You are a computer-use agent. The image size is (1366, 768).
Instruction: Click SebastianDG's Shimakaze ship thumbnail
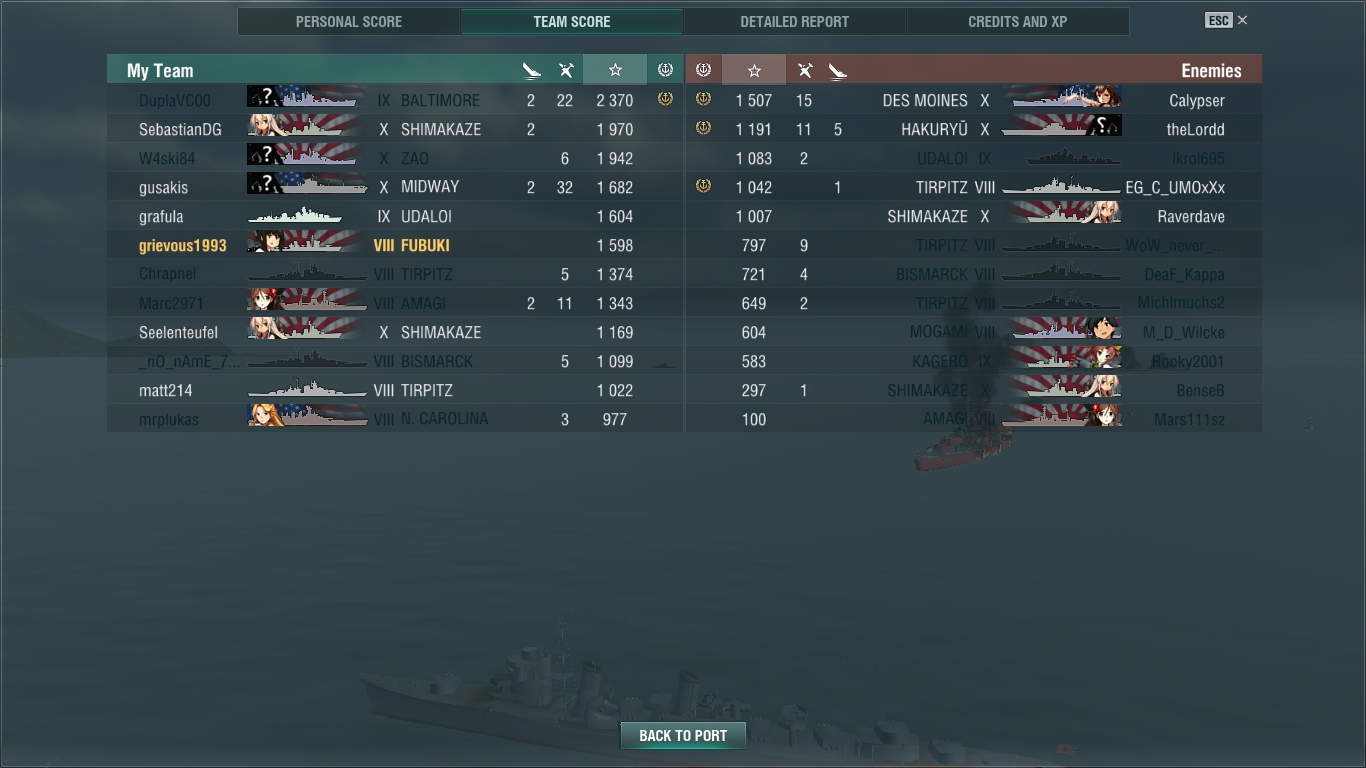(x=305, y=129)
